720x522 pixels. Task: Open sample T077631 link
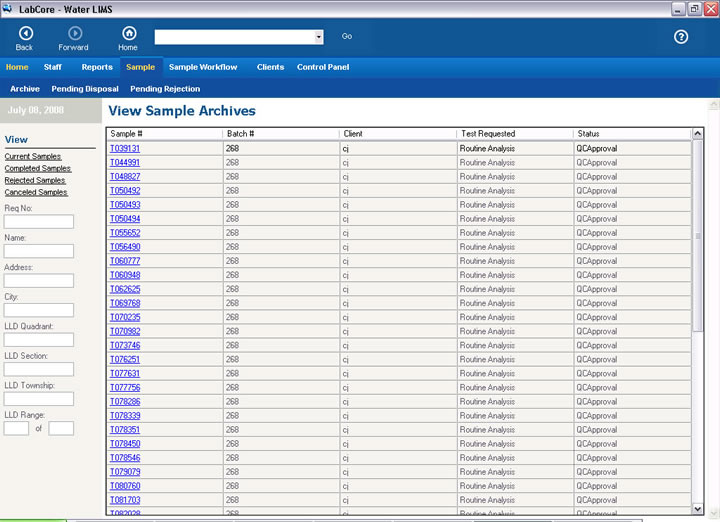pyautogui.click(x=125, y=373)
